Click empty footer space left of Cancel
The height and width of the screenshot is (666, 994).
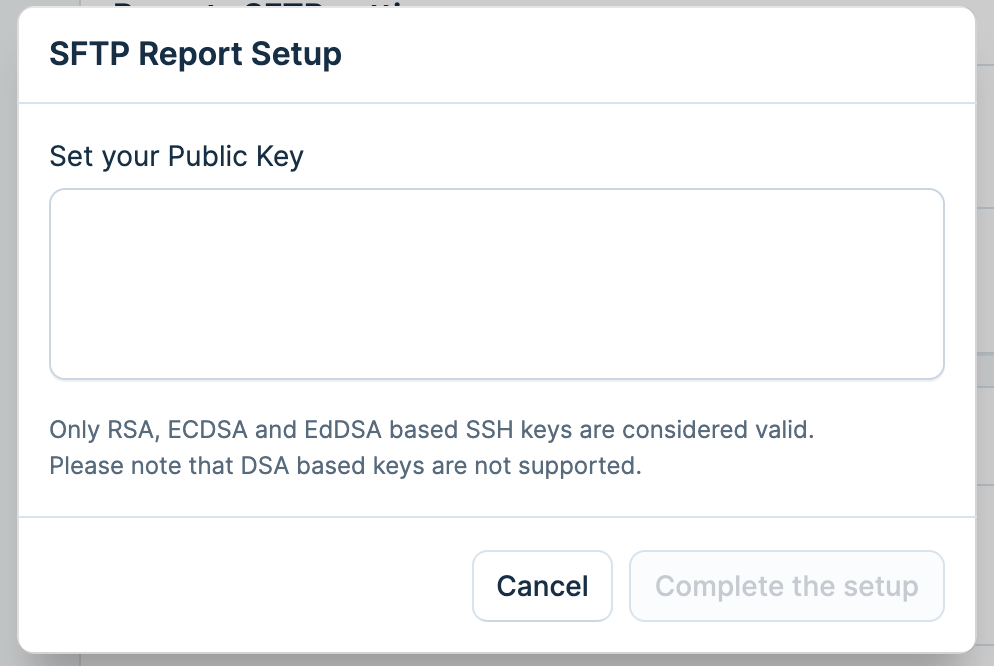coord(250,586)
